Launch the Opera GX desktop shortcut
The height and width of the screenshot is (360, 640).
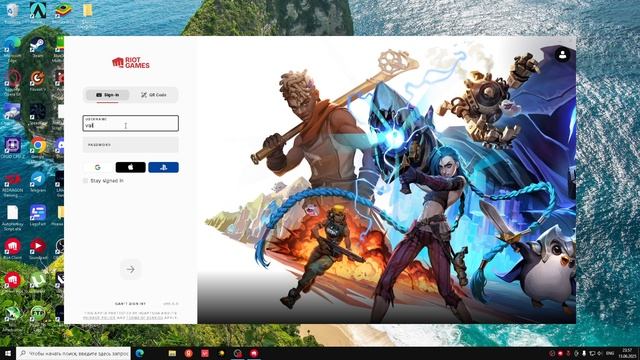coord(12,83)
